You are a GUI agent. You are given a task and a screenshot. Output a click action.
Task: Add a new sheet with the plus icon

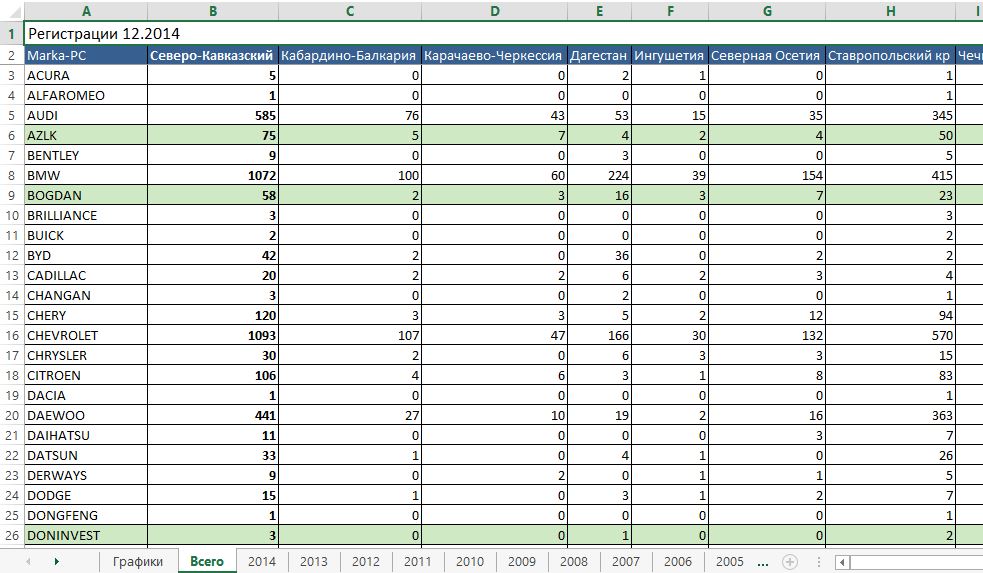[x=790, y=562]
